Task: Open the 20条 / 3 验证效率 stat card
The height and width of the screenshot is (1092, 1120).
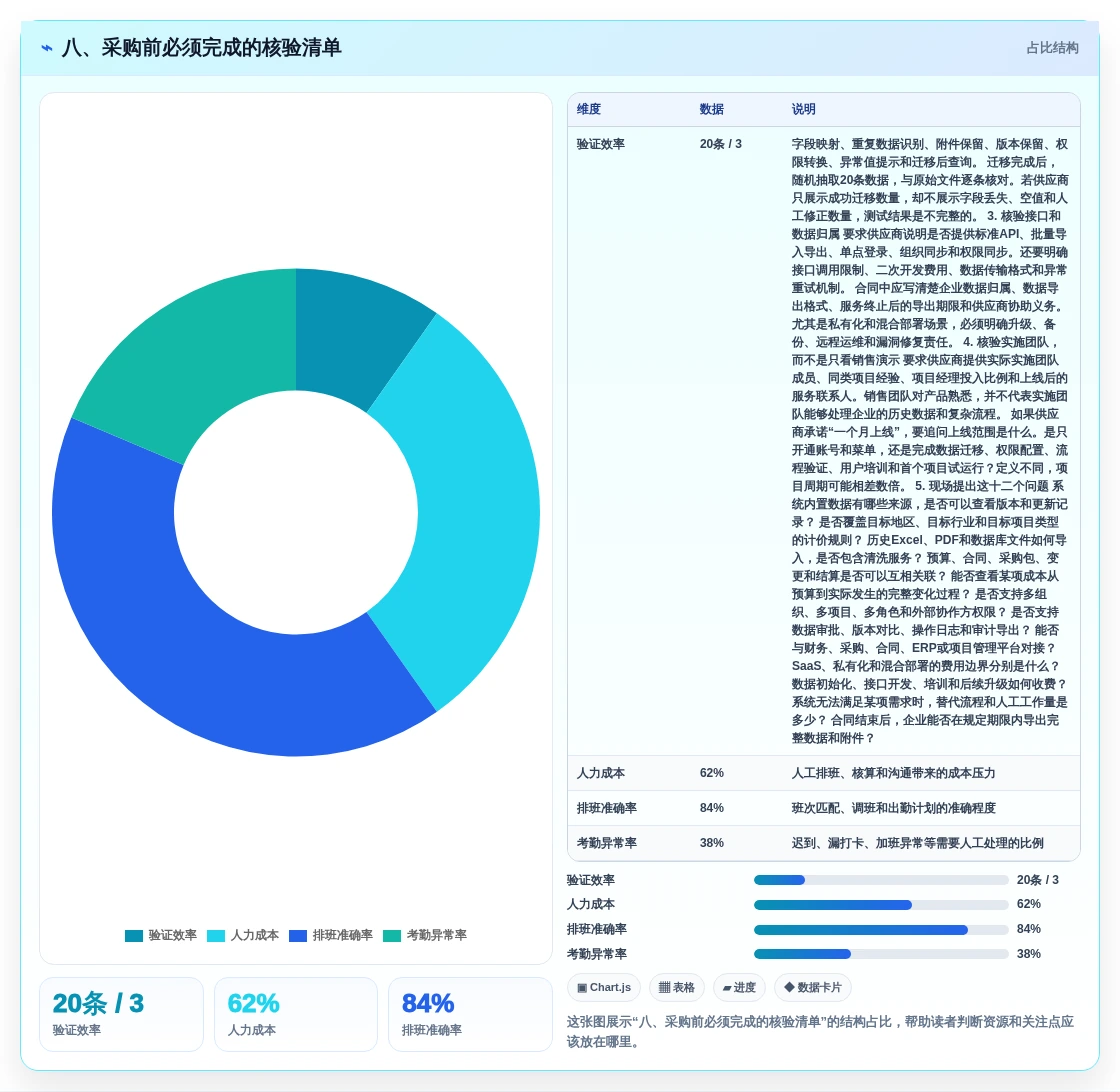Action: 121,1015
